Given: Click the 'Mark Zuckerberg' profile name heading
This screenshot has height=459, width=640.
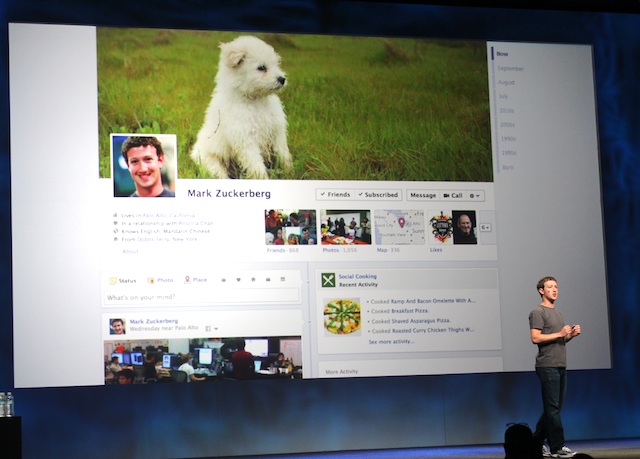Looking at the screenshot, I should point(229,193).
